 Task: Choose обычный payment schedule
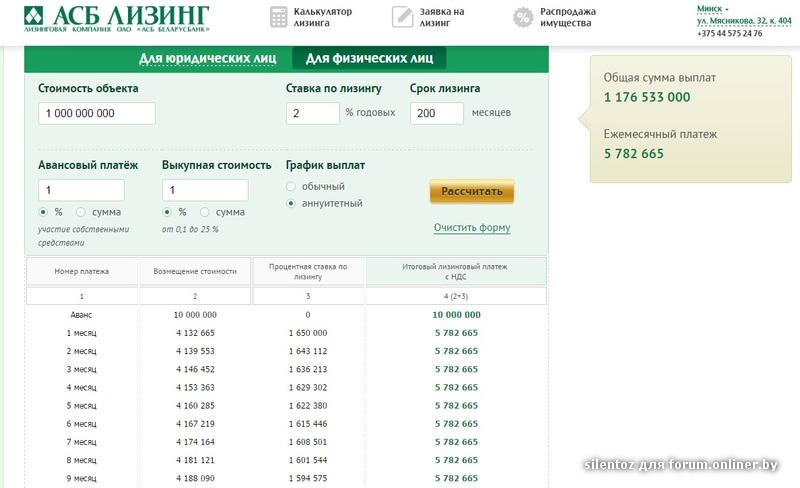tap(291, 186)
